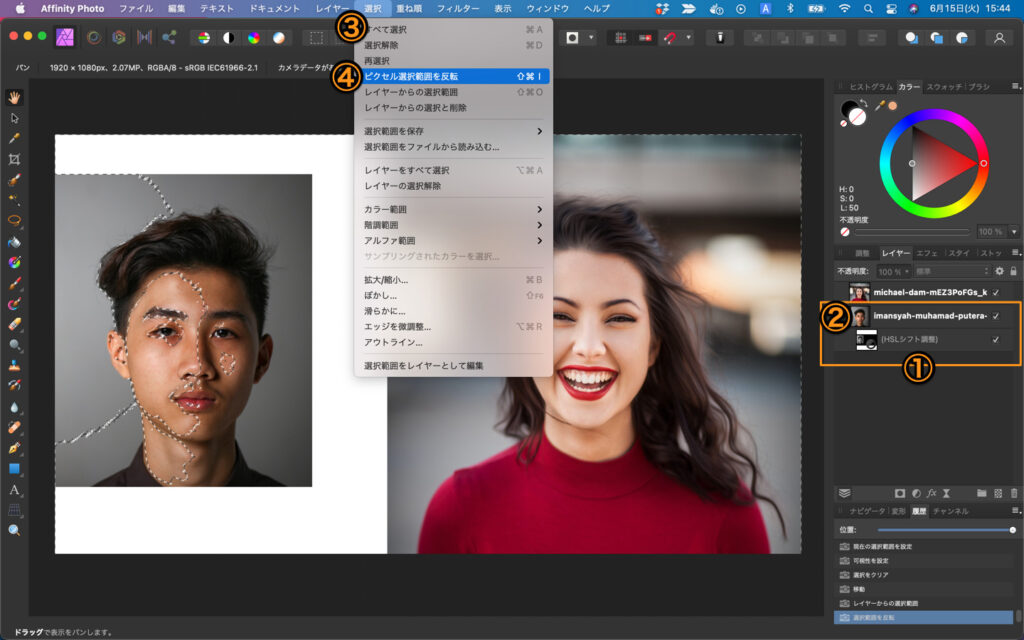Select the hand (pan) tool in the toolbox
The image size is (1024, 640).
point(15,97)
